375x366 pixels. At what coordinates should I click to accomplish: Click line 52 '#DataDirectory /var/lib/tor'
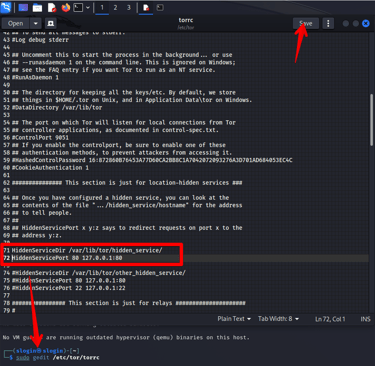pos(57,108)
